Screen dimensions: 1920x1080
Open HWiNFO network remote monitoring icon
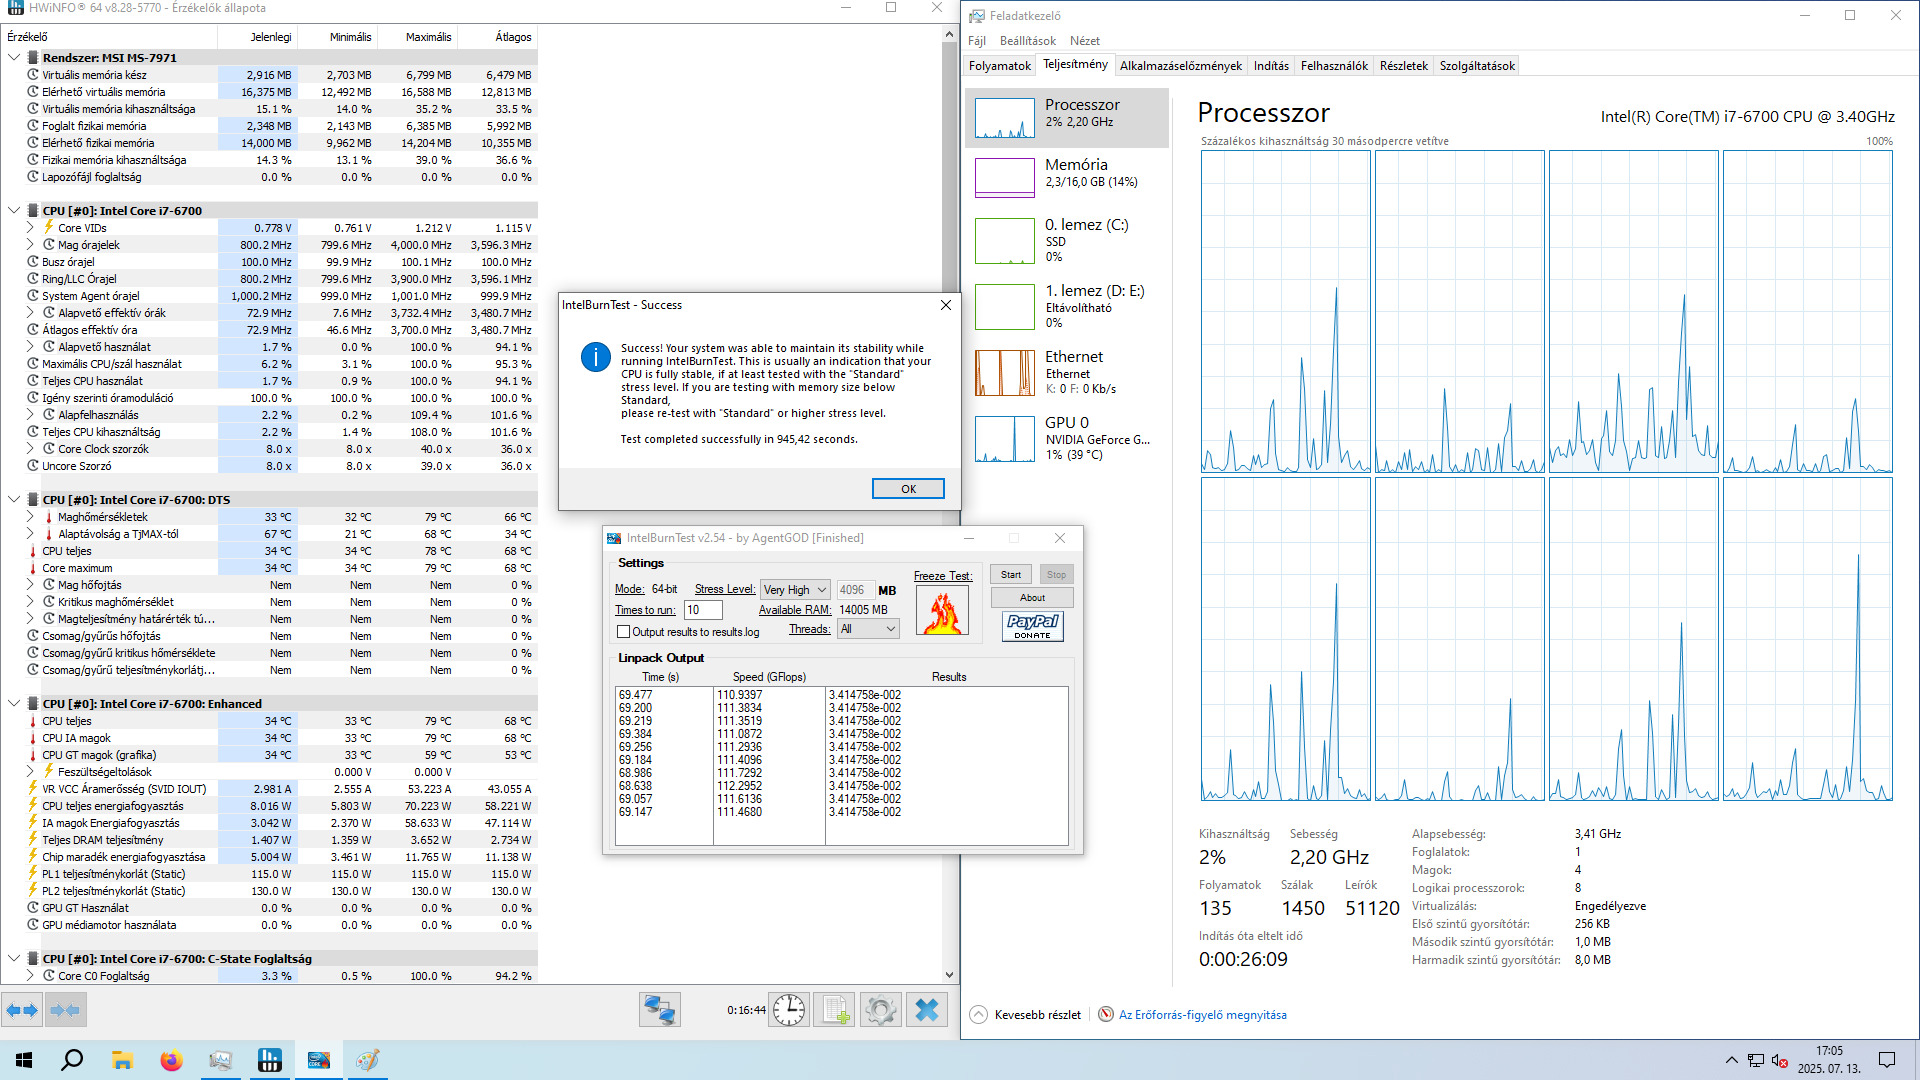(660, 1010)
